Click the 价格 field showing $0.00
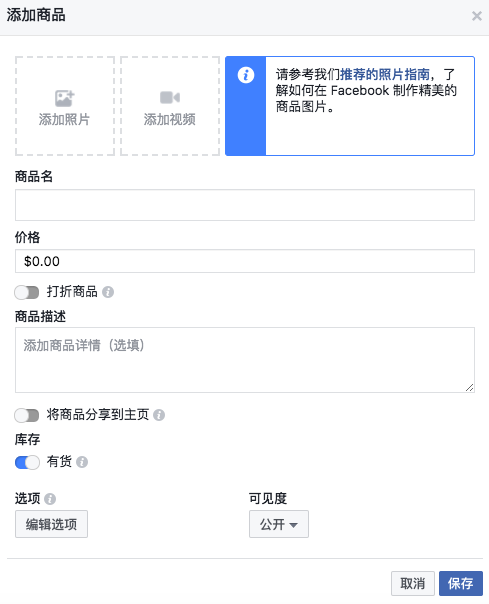This screenshot has width=489, height=604. click(245, 261)
